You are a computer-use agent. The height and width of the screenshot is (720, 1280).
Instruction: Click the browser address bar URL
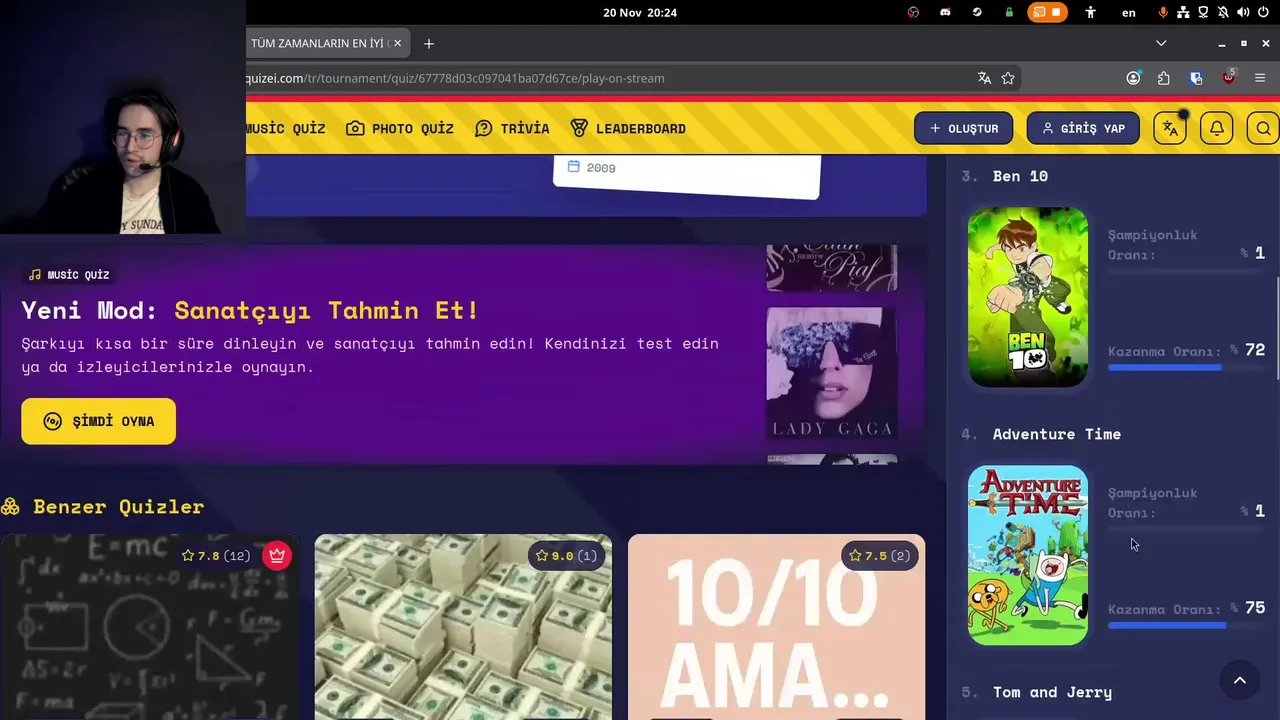coord(455,78)
